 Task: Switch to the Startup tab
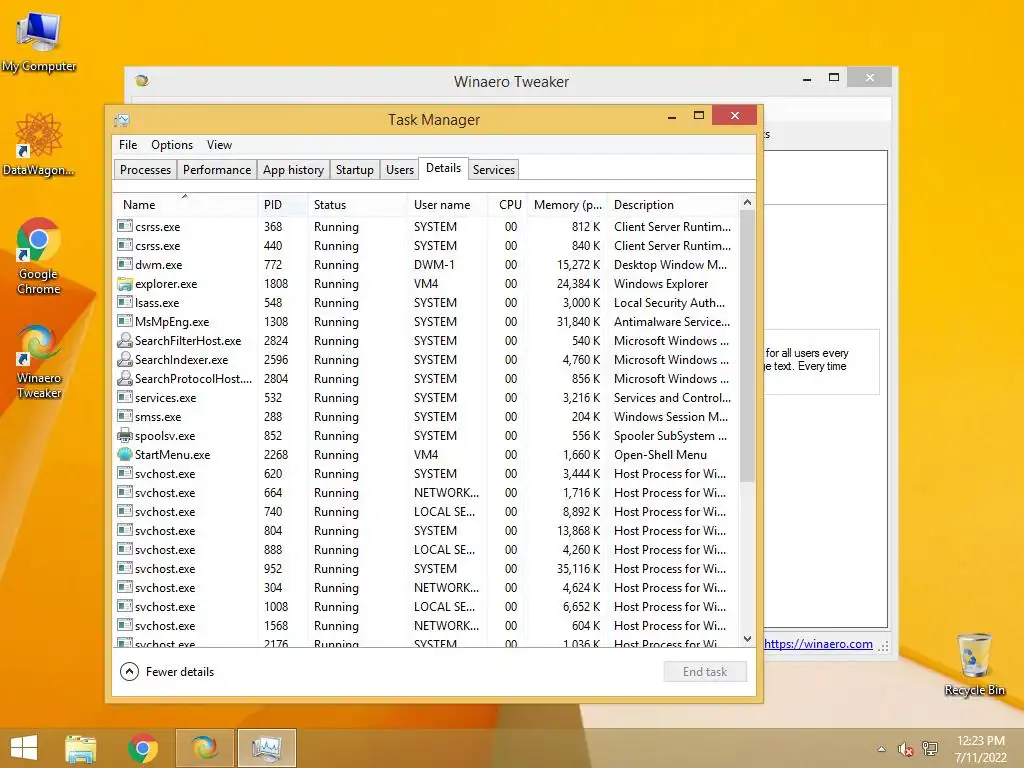pyautogui.click(x=355, y=170)
